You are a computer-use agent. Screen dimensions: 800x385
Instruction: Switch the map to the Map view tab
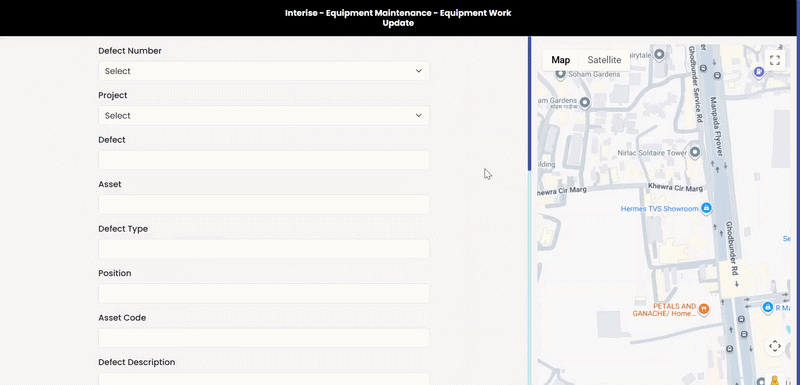(x=560, y=60)
